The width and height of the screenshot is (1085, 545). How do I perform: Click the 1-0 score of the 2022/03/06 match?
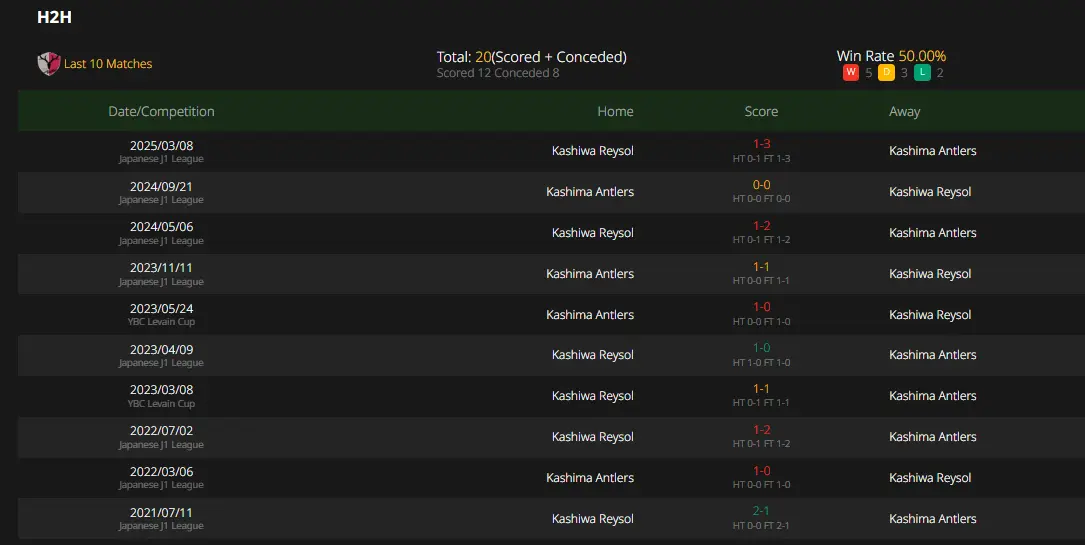[x=761, y=470]
